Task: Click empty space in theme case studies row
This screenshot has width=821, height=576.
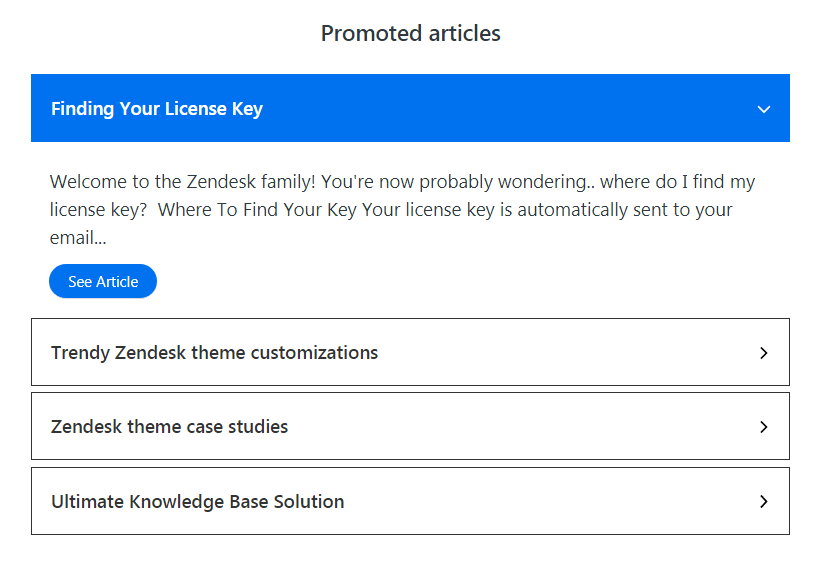Action: point(524,427)
